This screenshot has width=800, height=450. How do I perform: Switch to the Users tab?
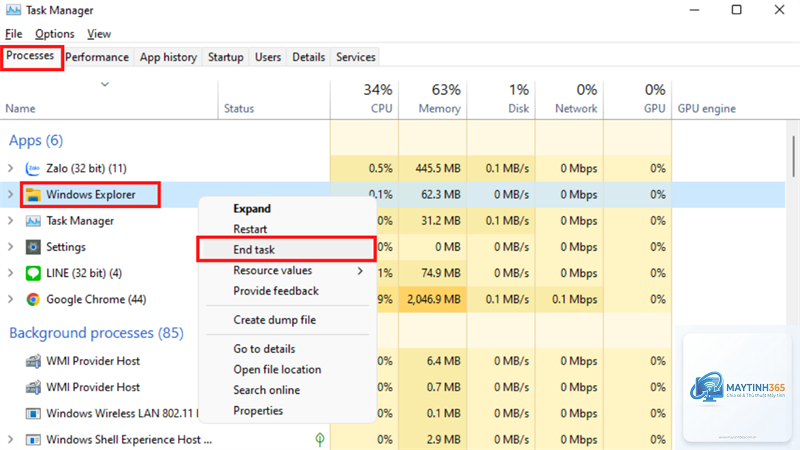pyautogui.click(x=268, y=57)
